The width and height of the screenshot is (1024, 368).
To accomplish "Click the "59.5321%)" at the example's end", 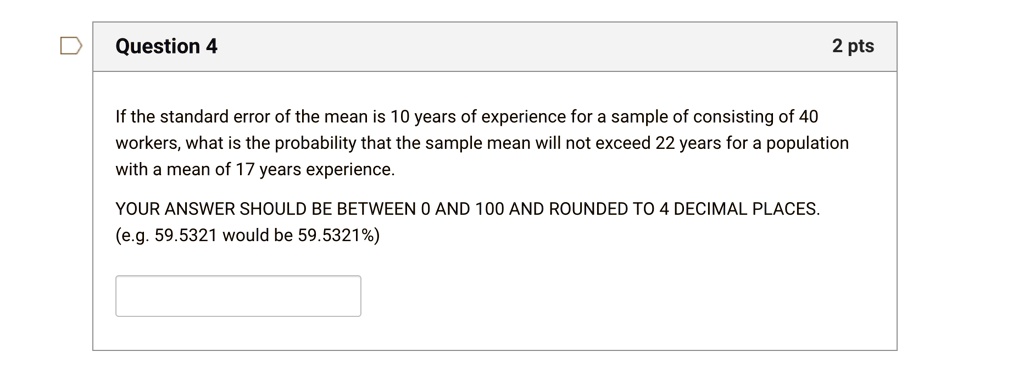I will tap(339, 236).
